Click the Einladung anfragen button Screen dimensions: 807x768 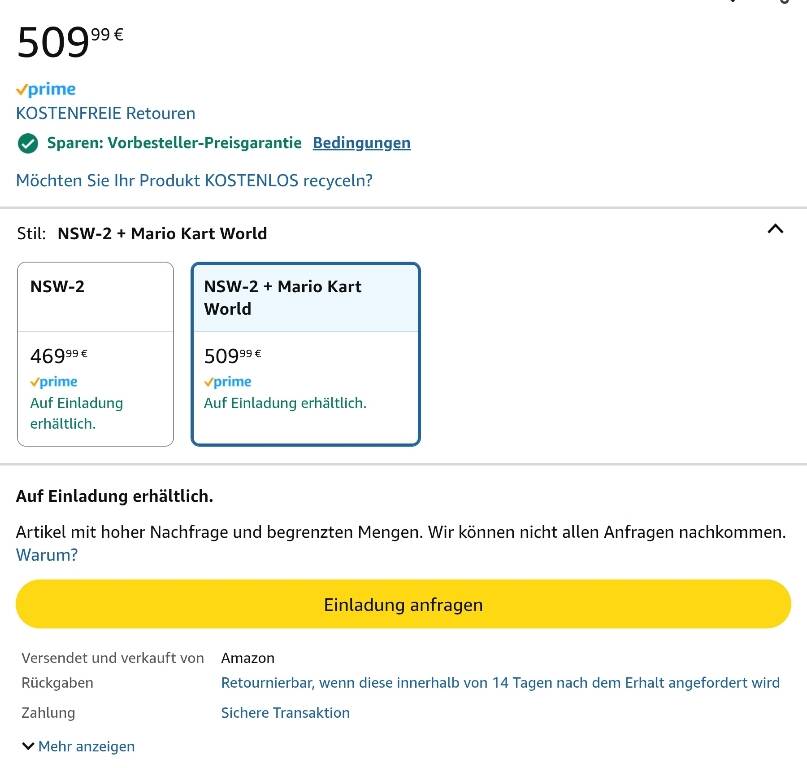pyautogui.click(x=403, y=604)
